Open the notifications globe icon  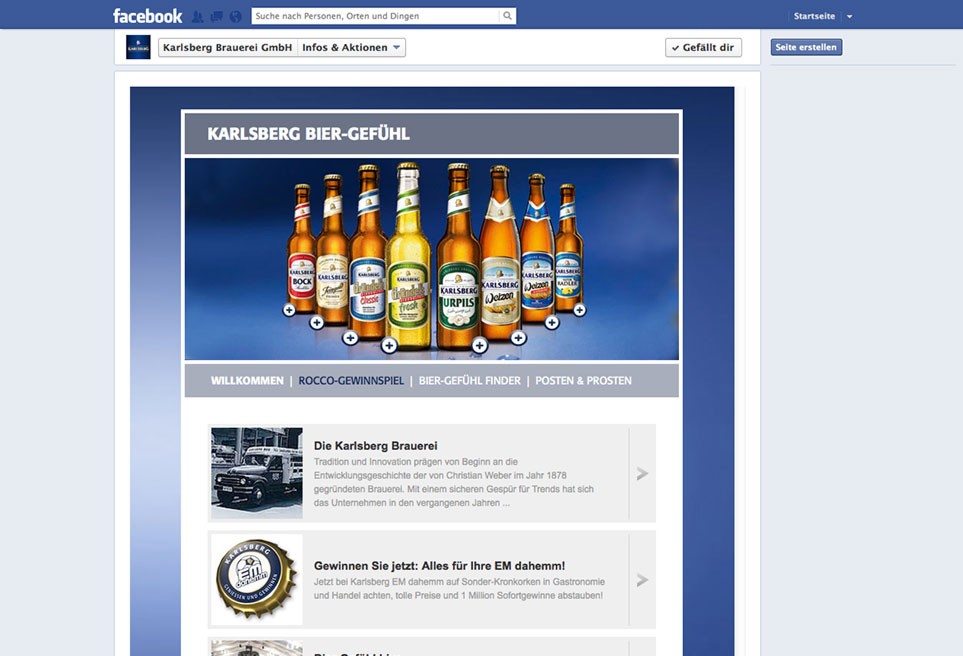(235, 17)
